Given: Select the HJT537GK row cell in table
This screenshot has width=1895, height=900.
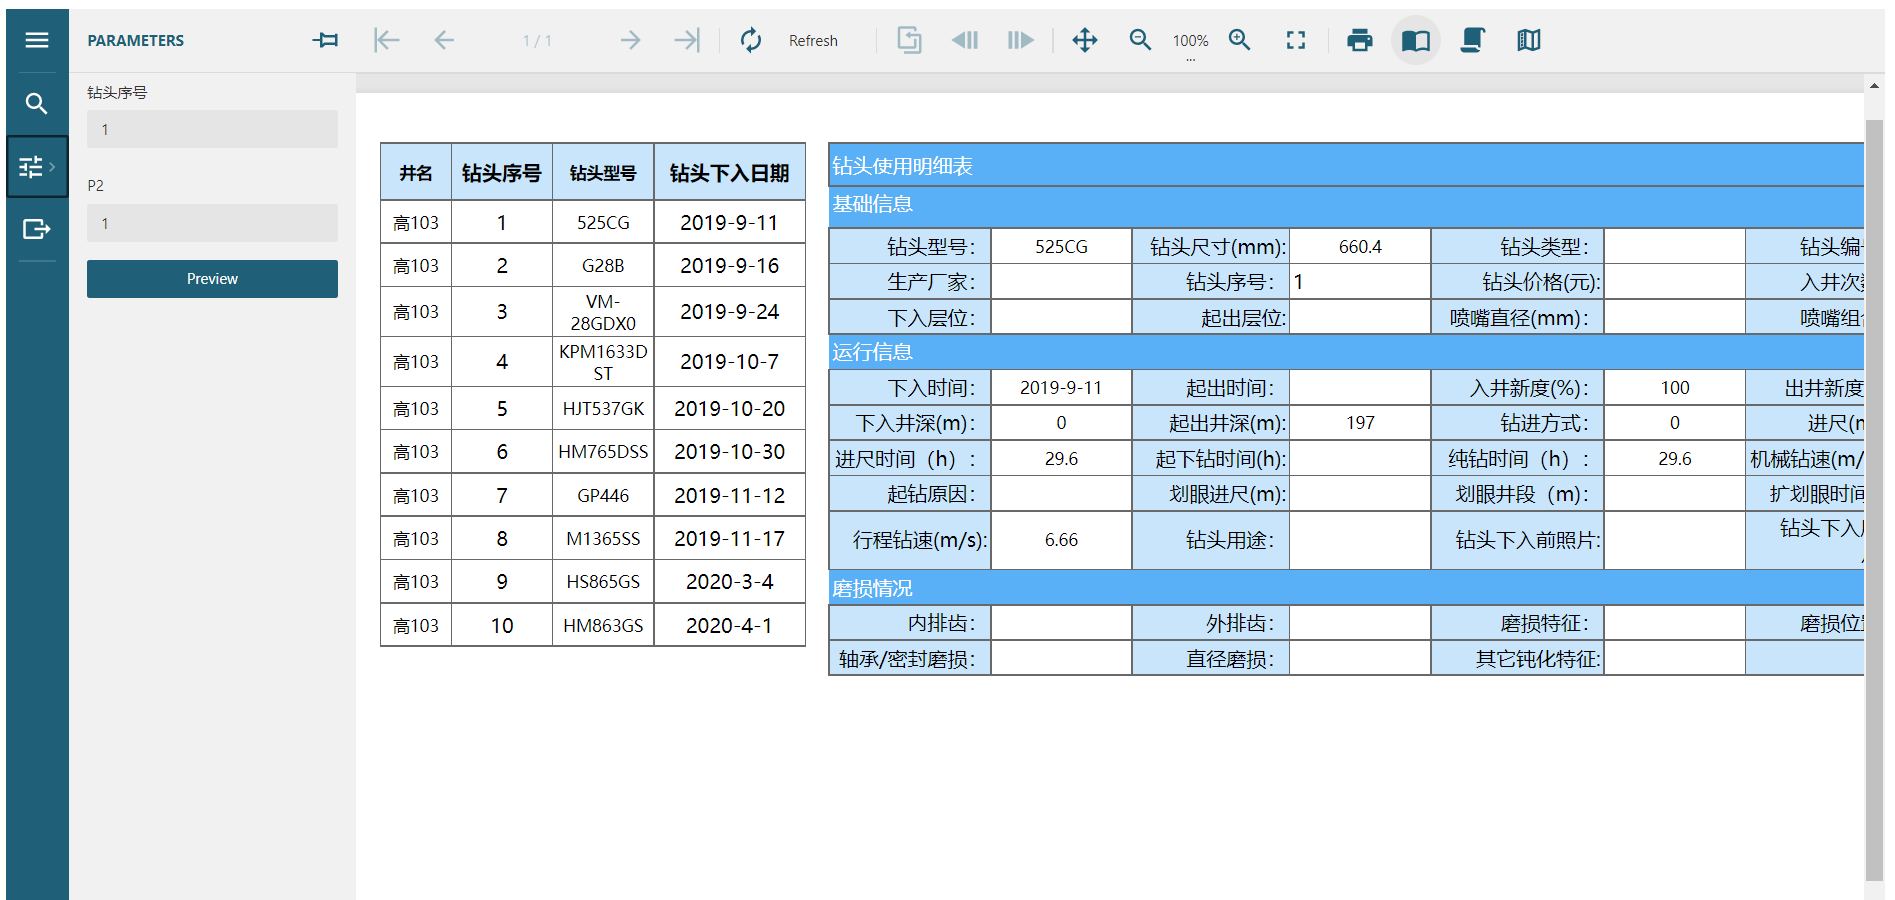Looking at the screenshot, I should 603,409.
